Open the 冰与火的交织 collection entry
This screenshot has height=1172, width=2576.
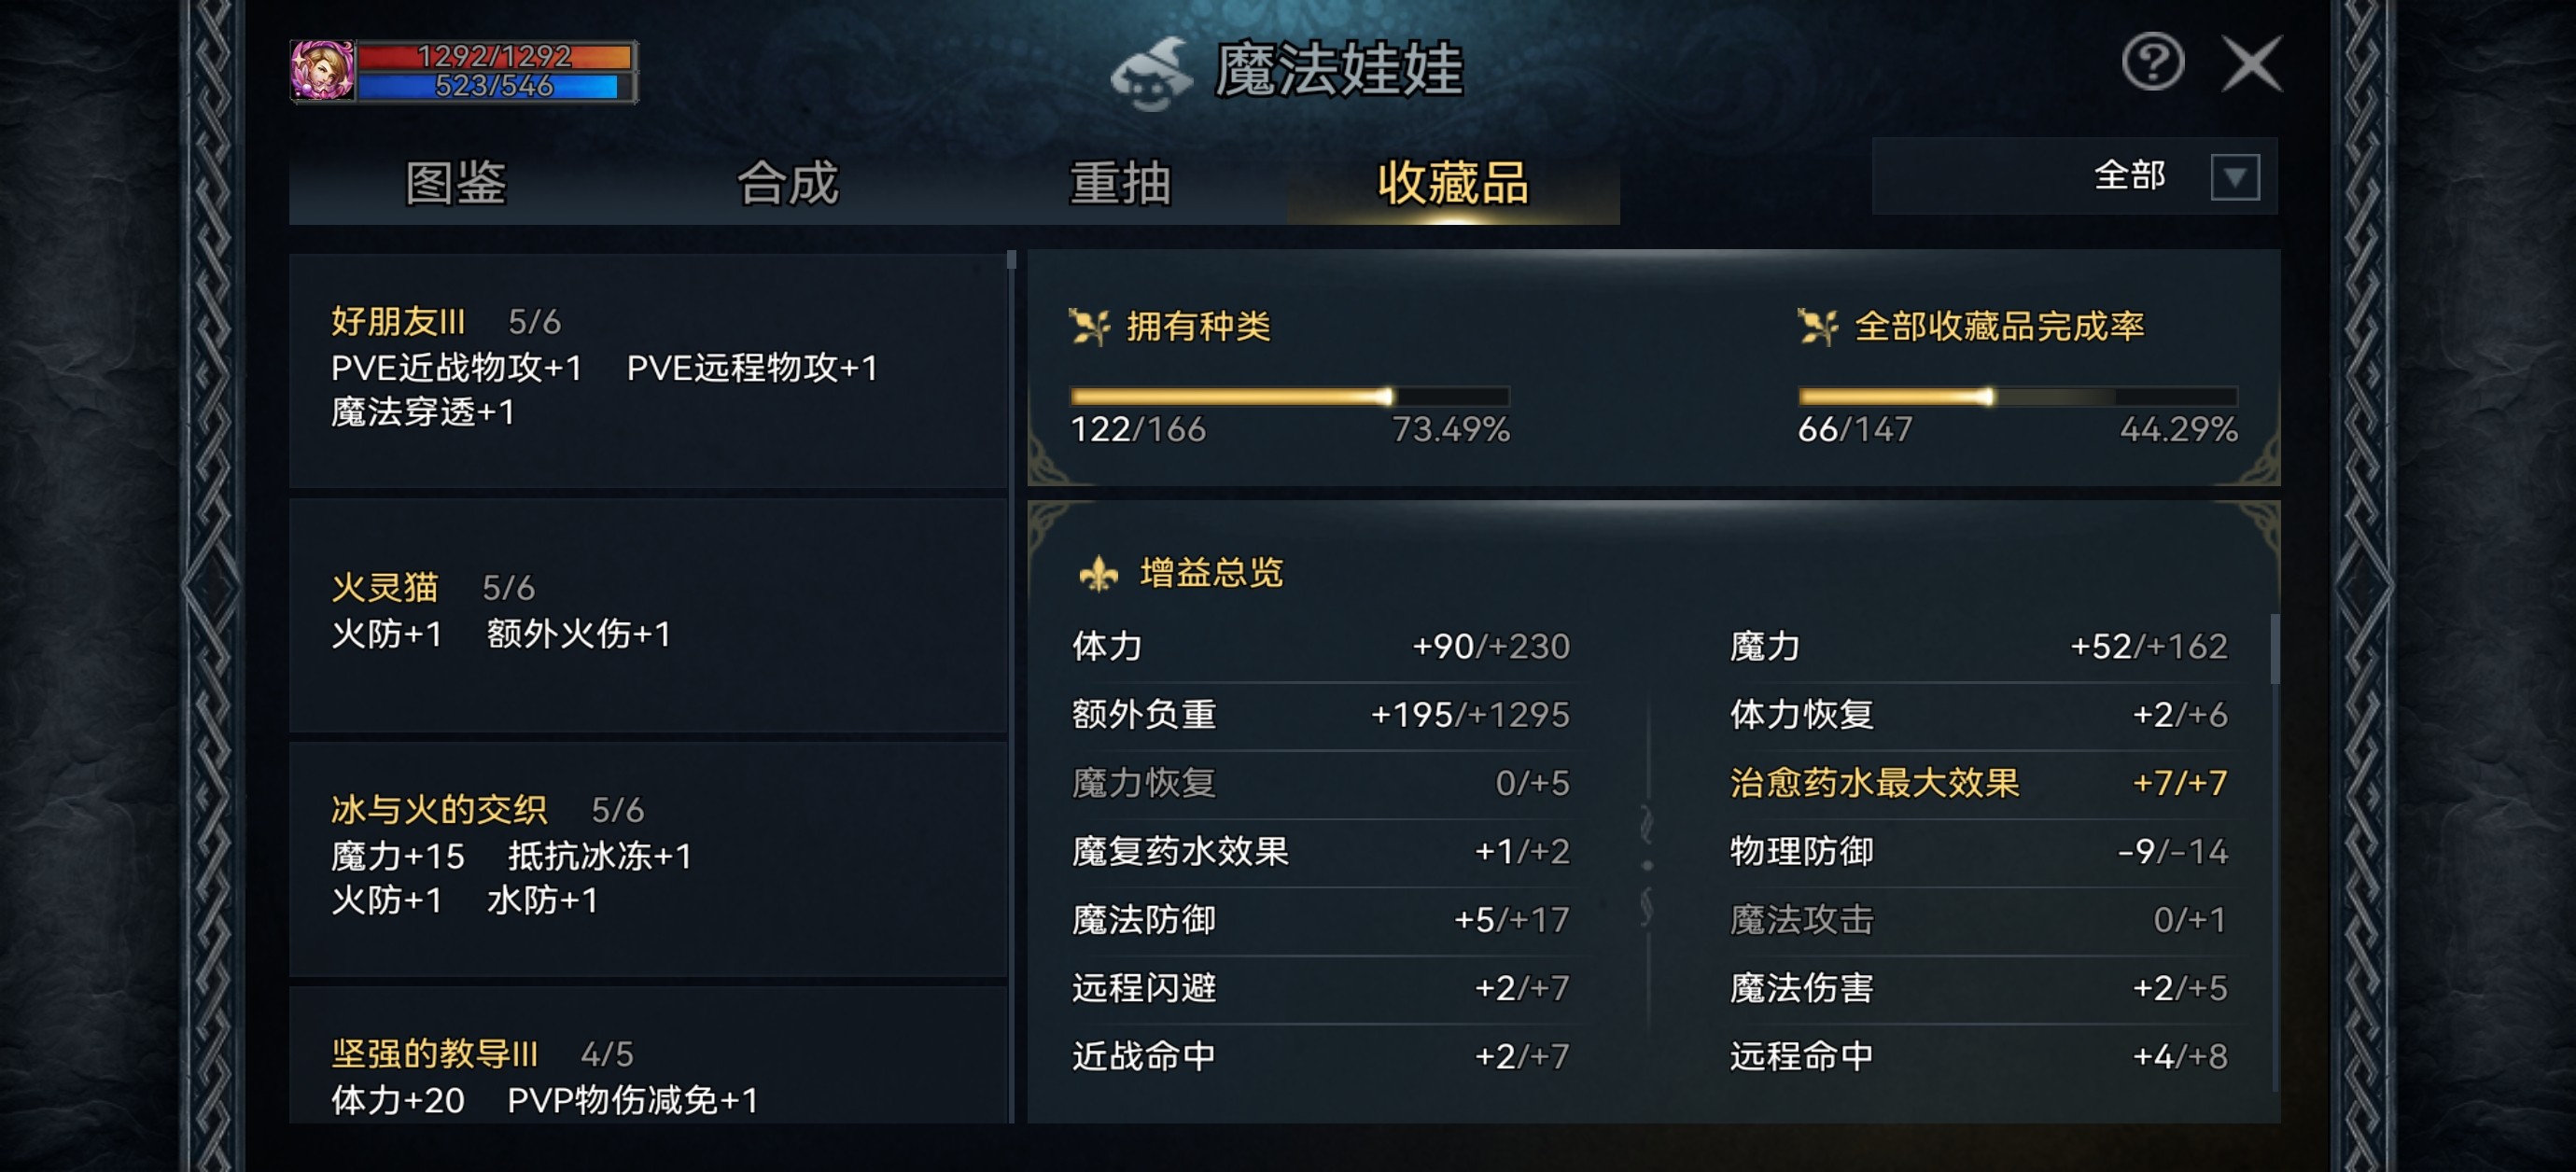point(647,856)
